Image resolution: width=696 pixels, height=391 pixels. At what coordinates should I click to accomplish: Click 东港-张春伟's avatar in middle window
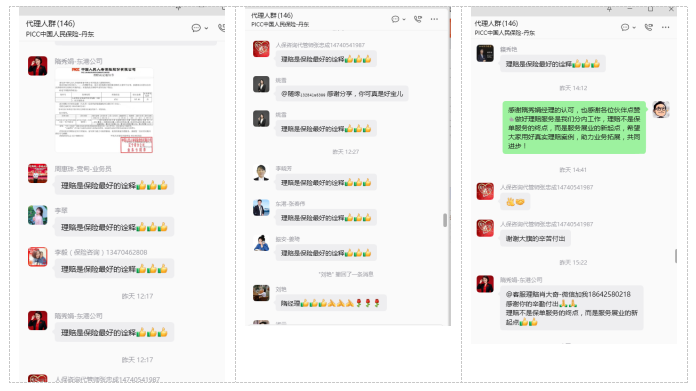261,208
